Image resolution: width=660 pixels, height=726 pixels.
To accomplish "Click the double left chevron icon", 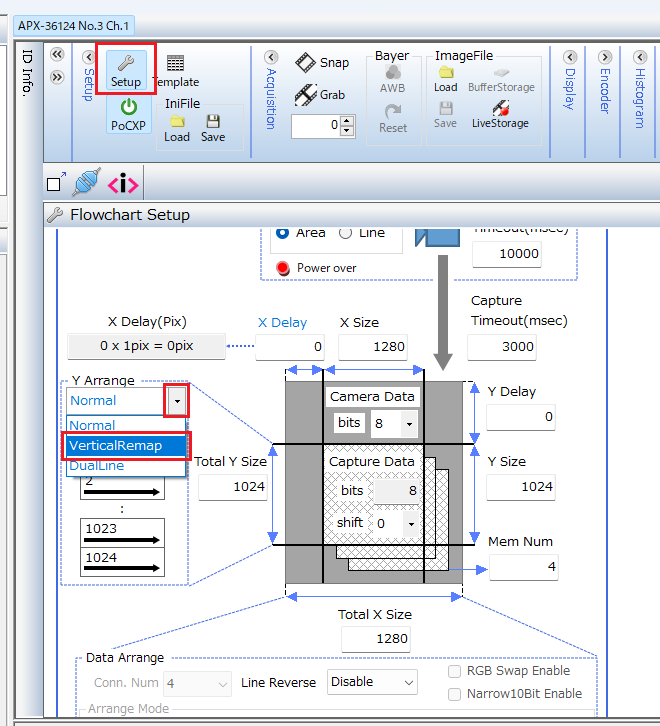I will point(57,55).
